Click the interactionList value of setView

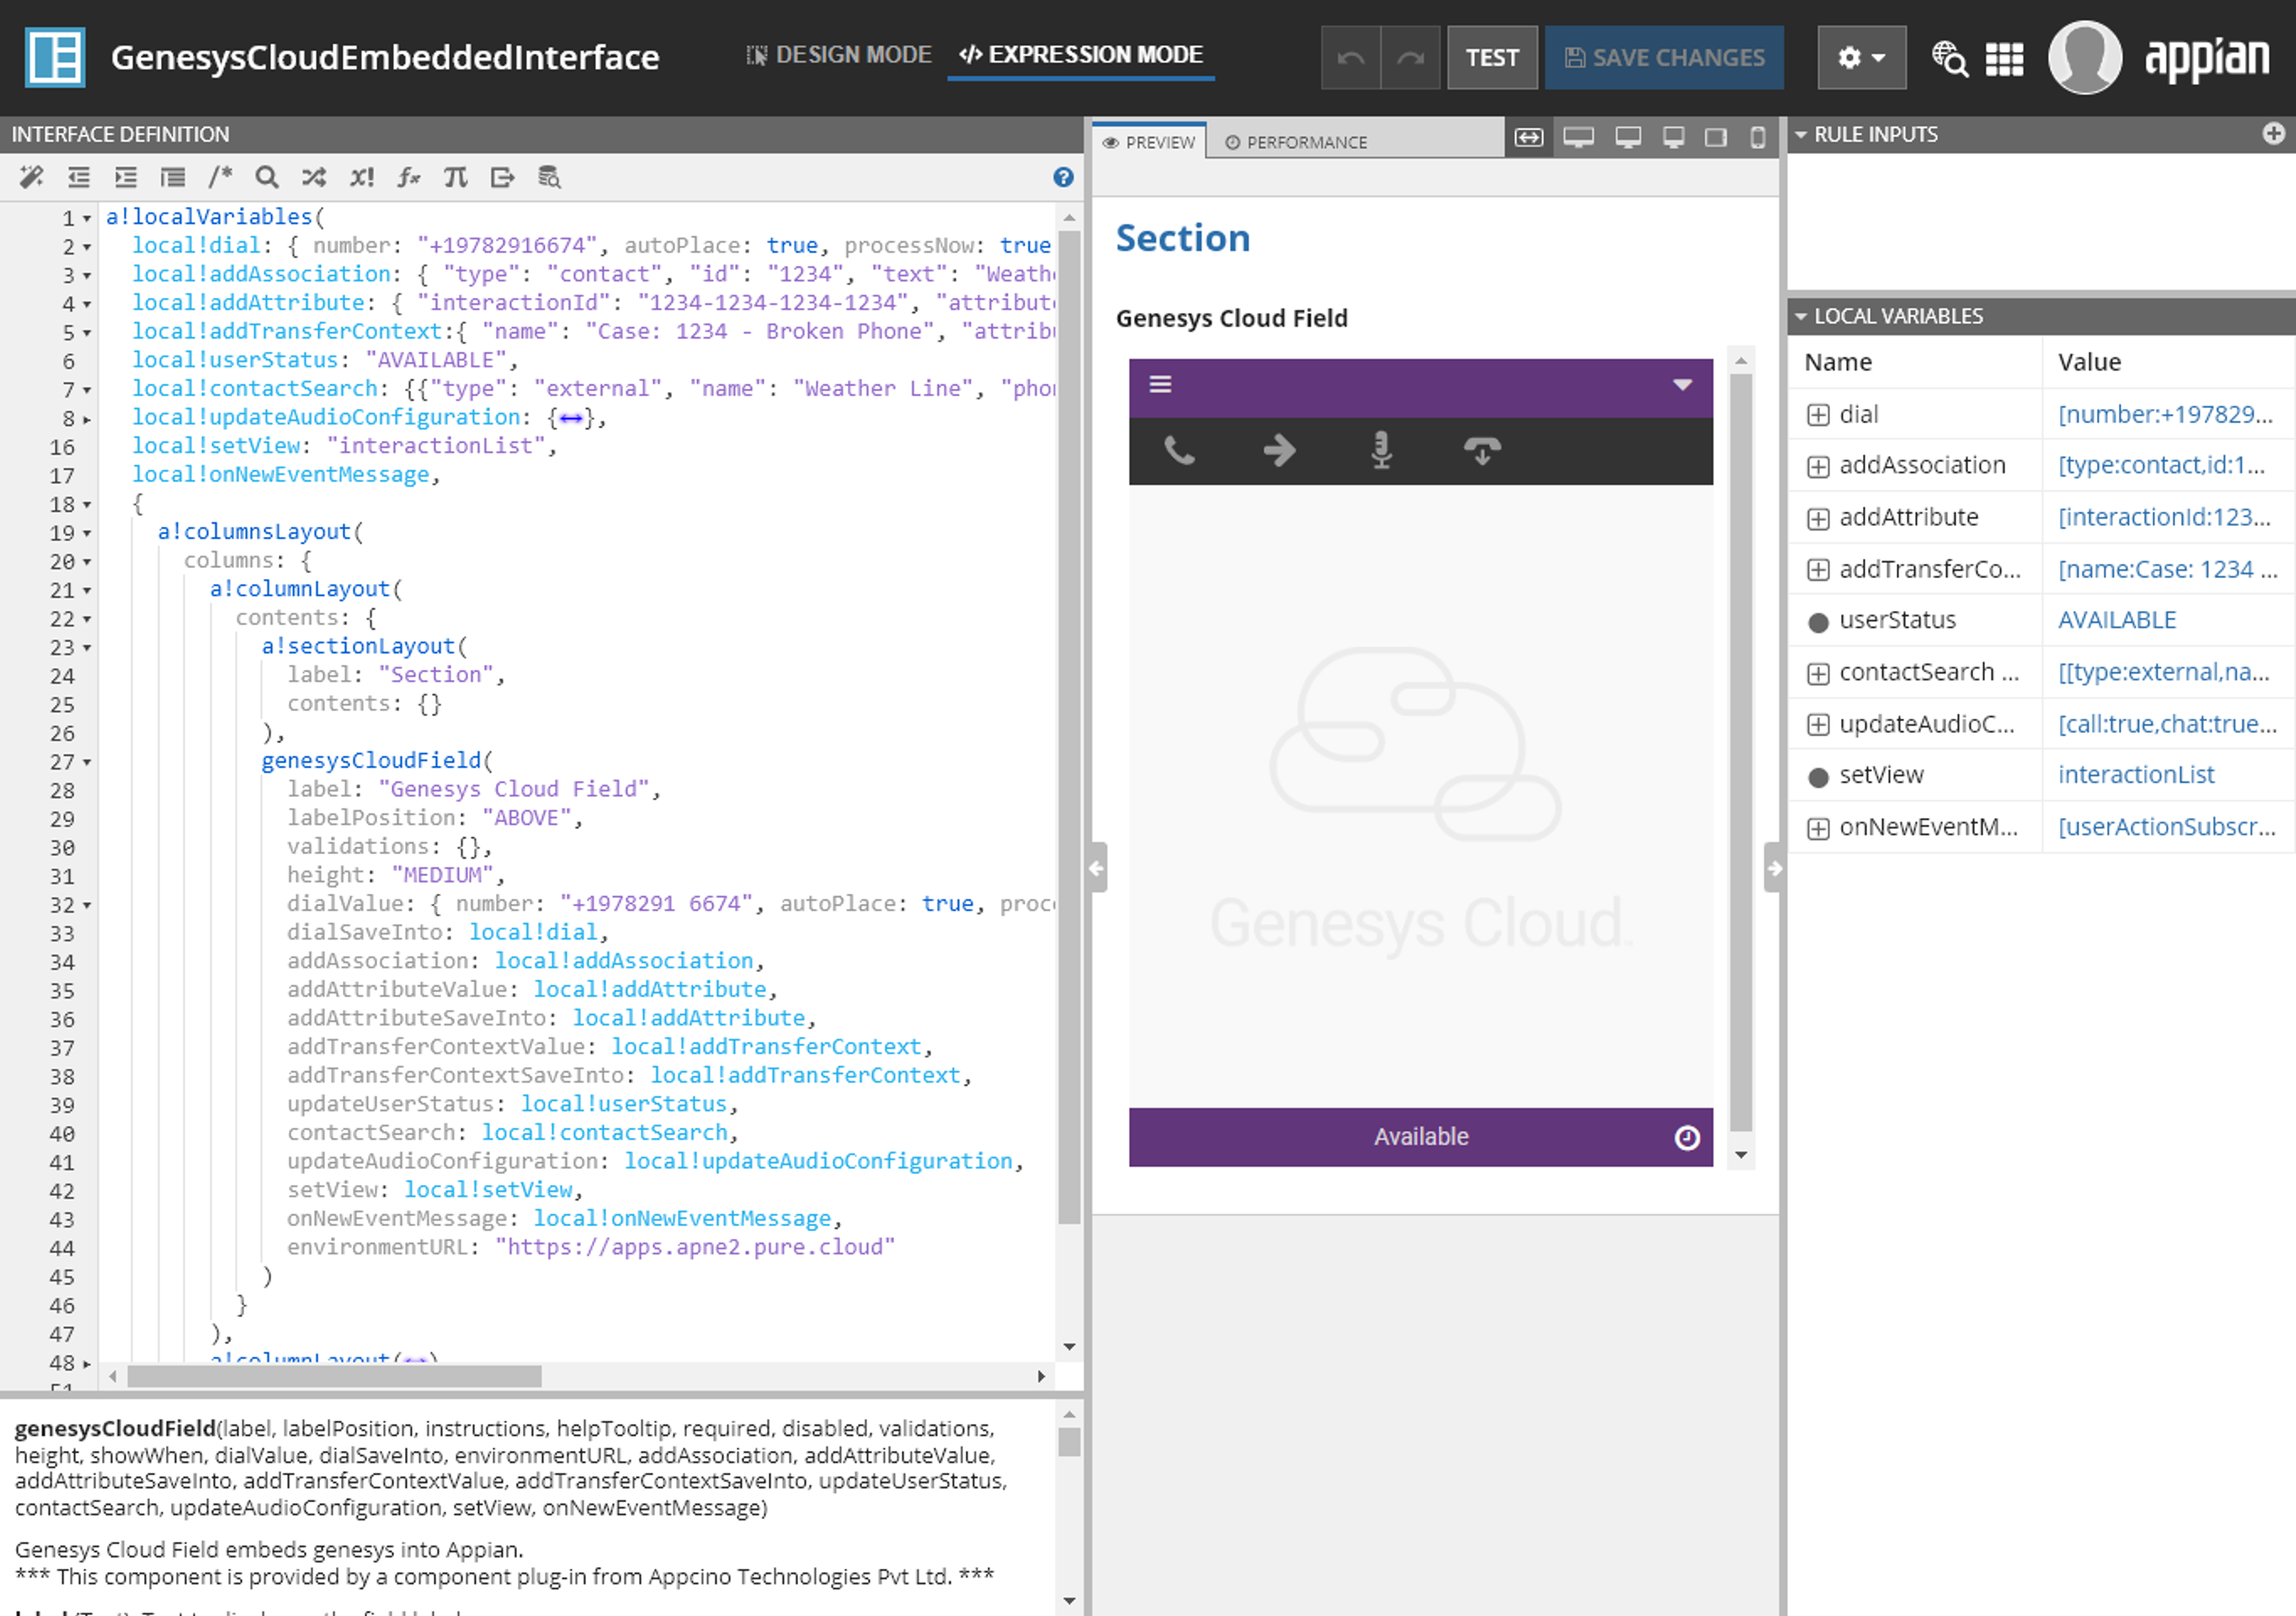pos(2135,776)
